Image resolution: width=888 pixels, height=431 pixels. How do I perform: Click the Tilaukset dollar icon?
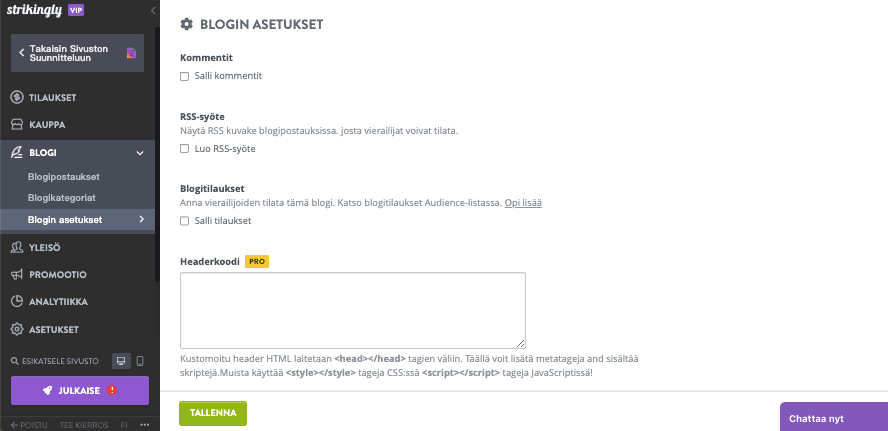(17, 97)
